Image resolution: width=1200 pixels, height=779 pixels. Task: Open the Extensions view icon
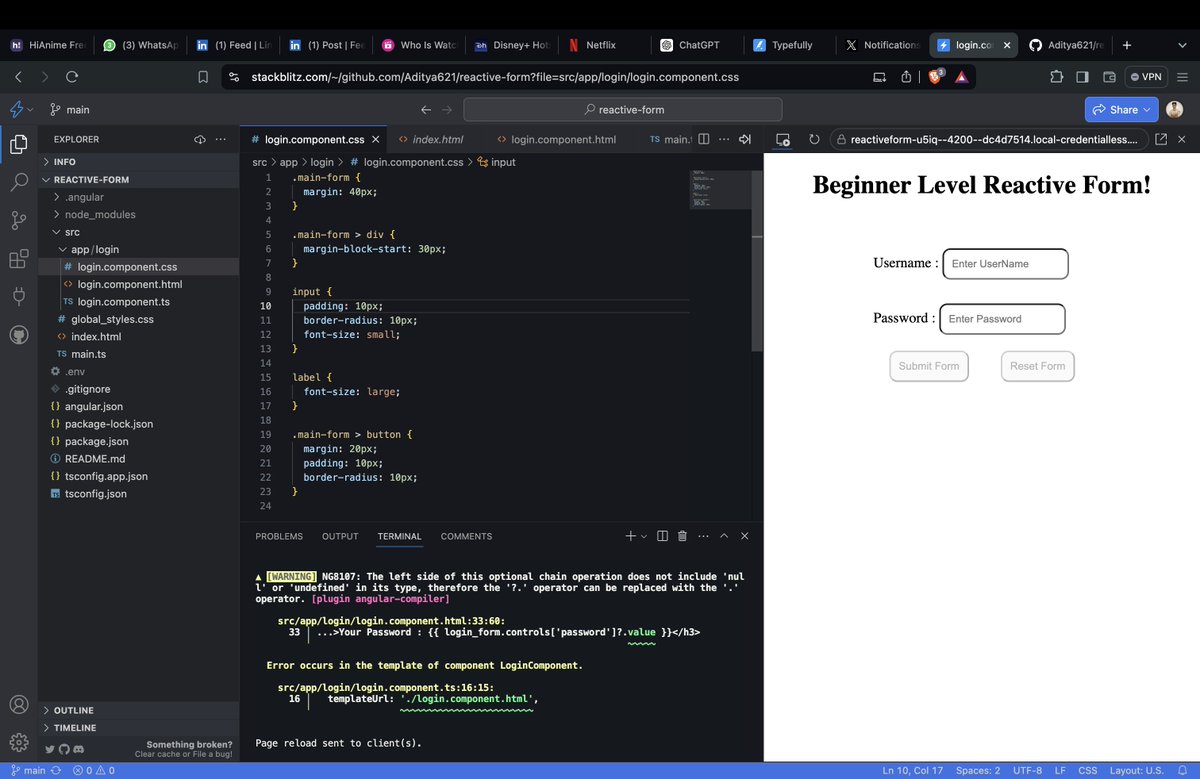pos(19,259)
